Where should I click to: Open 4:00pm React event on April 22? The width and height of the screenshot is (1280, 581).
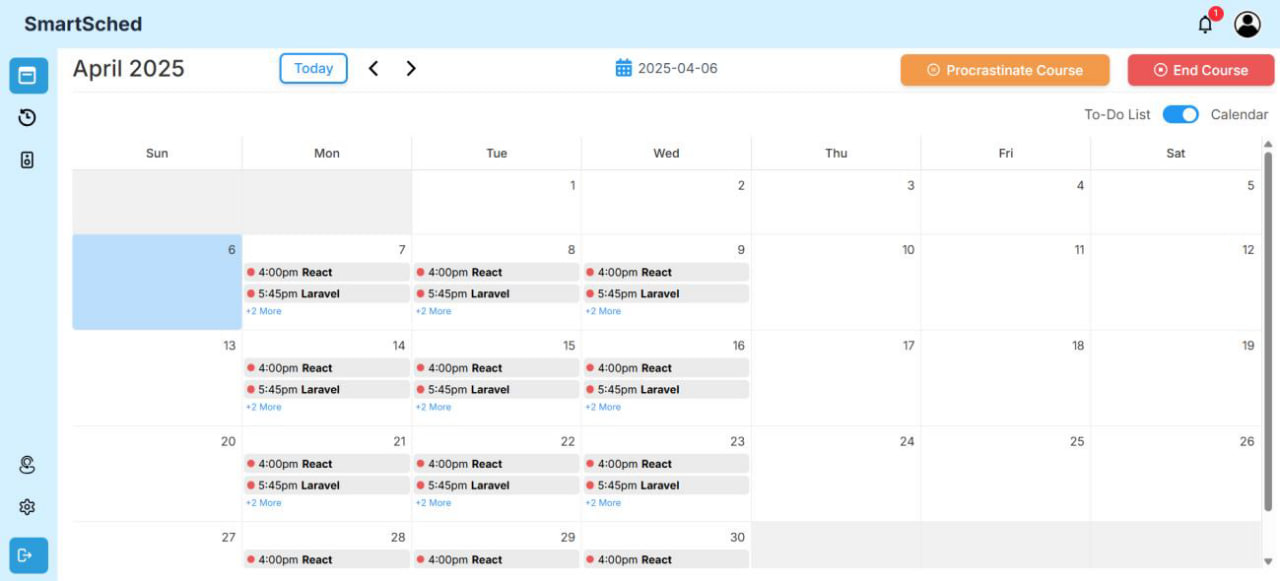(x=497, y=464)
